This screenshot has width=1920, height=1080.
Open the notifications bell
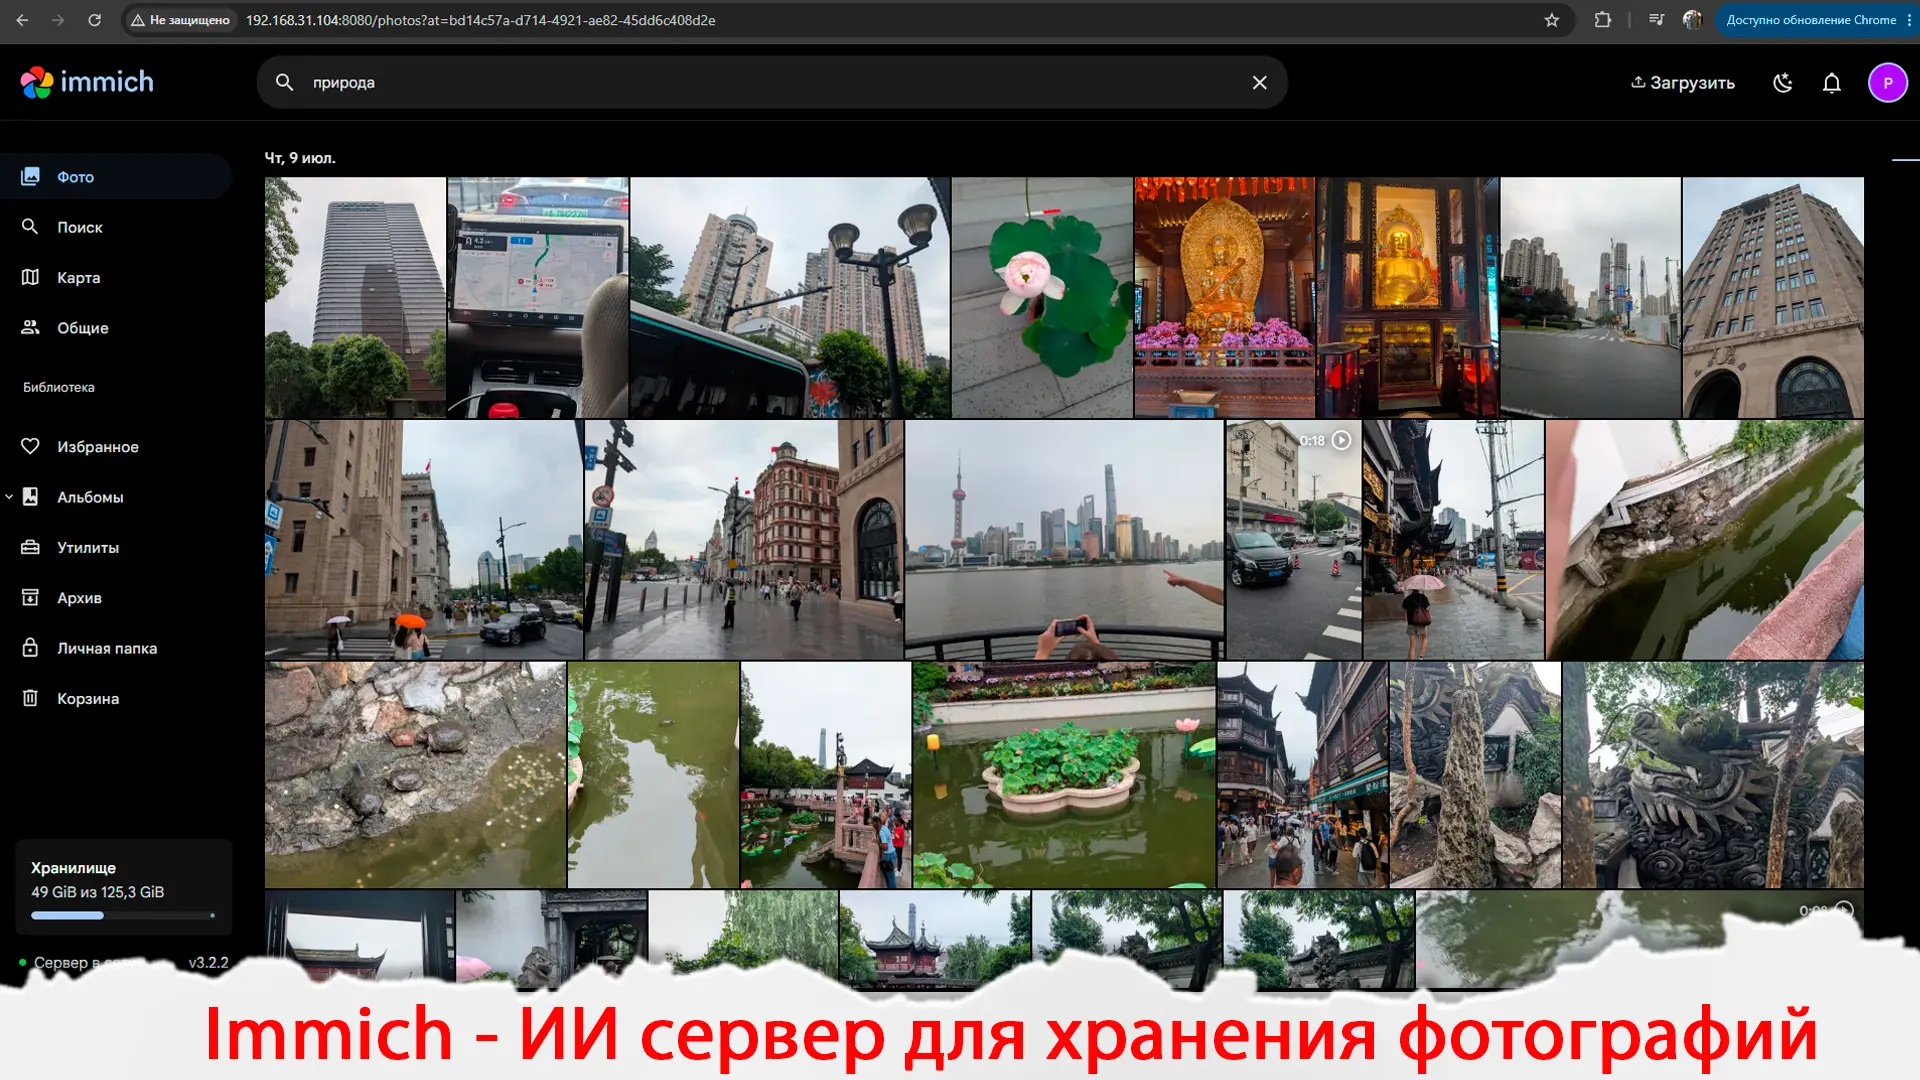click(x=1831, y=83)
